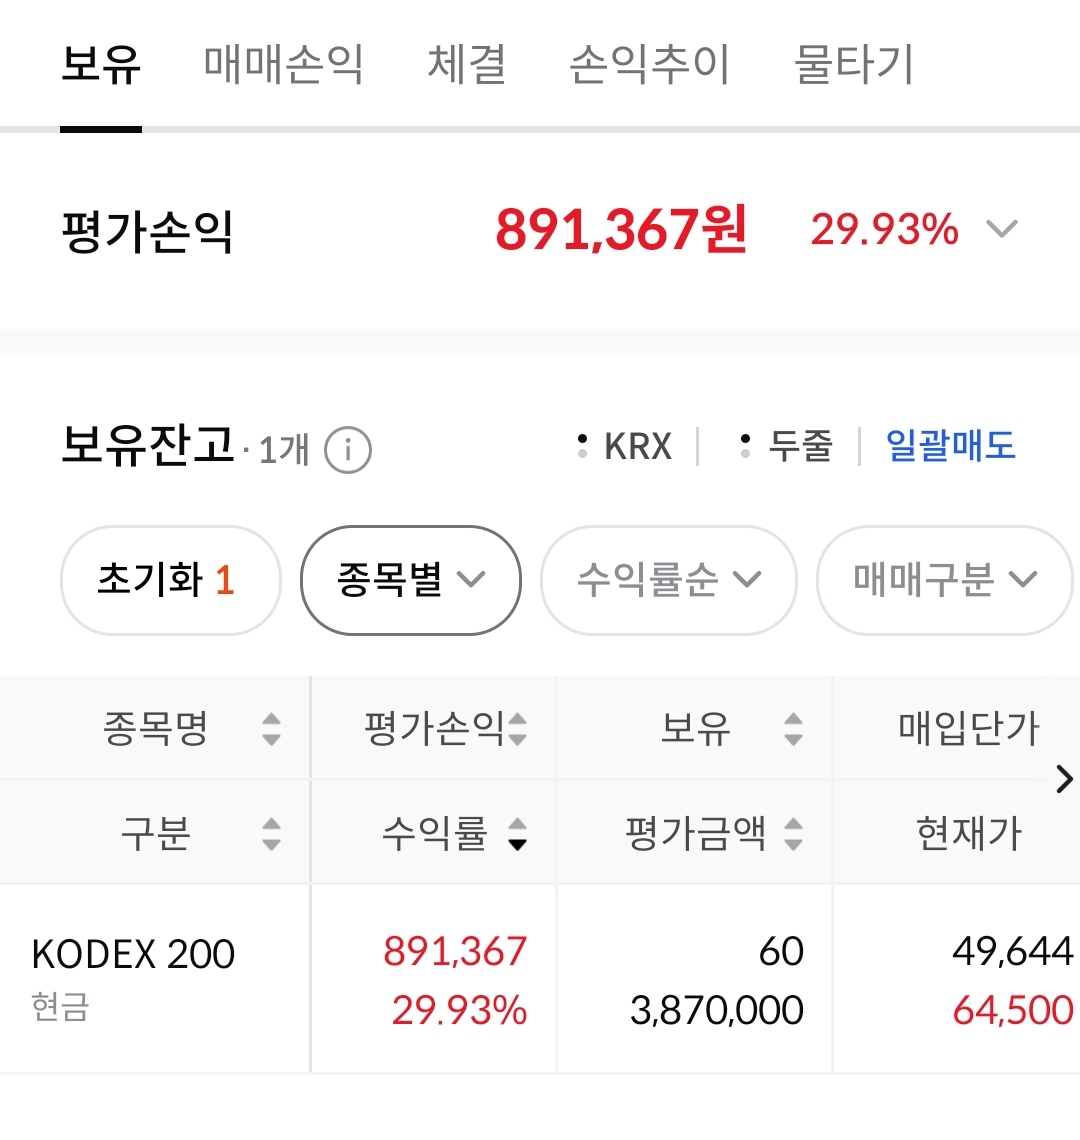Switch to the 손익추이 tab

point(649,65)
